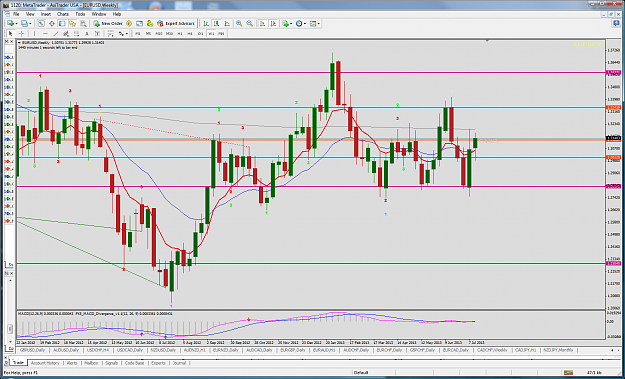The height and width of the screenshot is (379, 625).
Task: Open the Help menu
Action: point(117,14)
